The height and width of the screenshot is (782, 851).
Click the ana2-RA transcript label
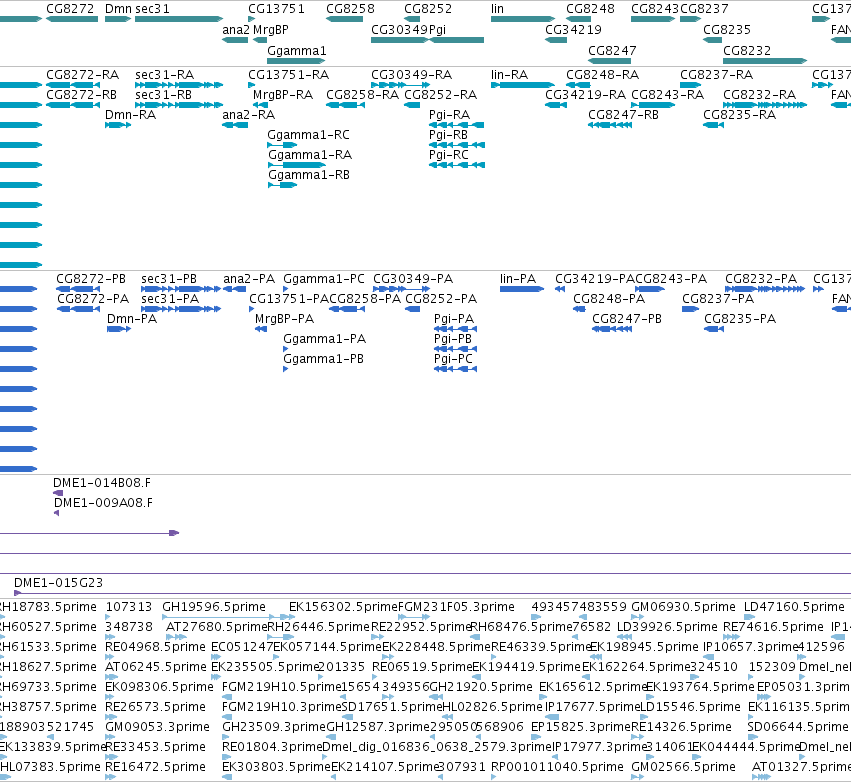(x=249, y=115)
